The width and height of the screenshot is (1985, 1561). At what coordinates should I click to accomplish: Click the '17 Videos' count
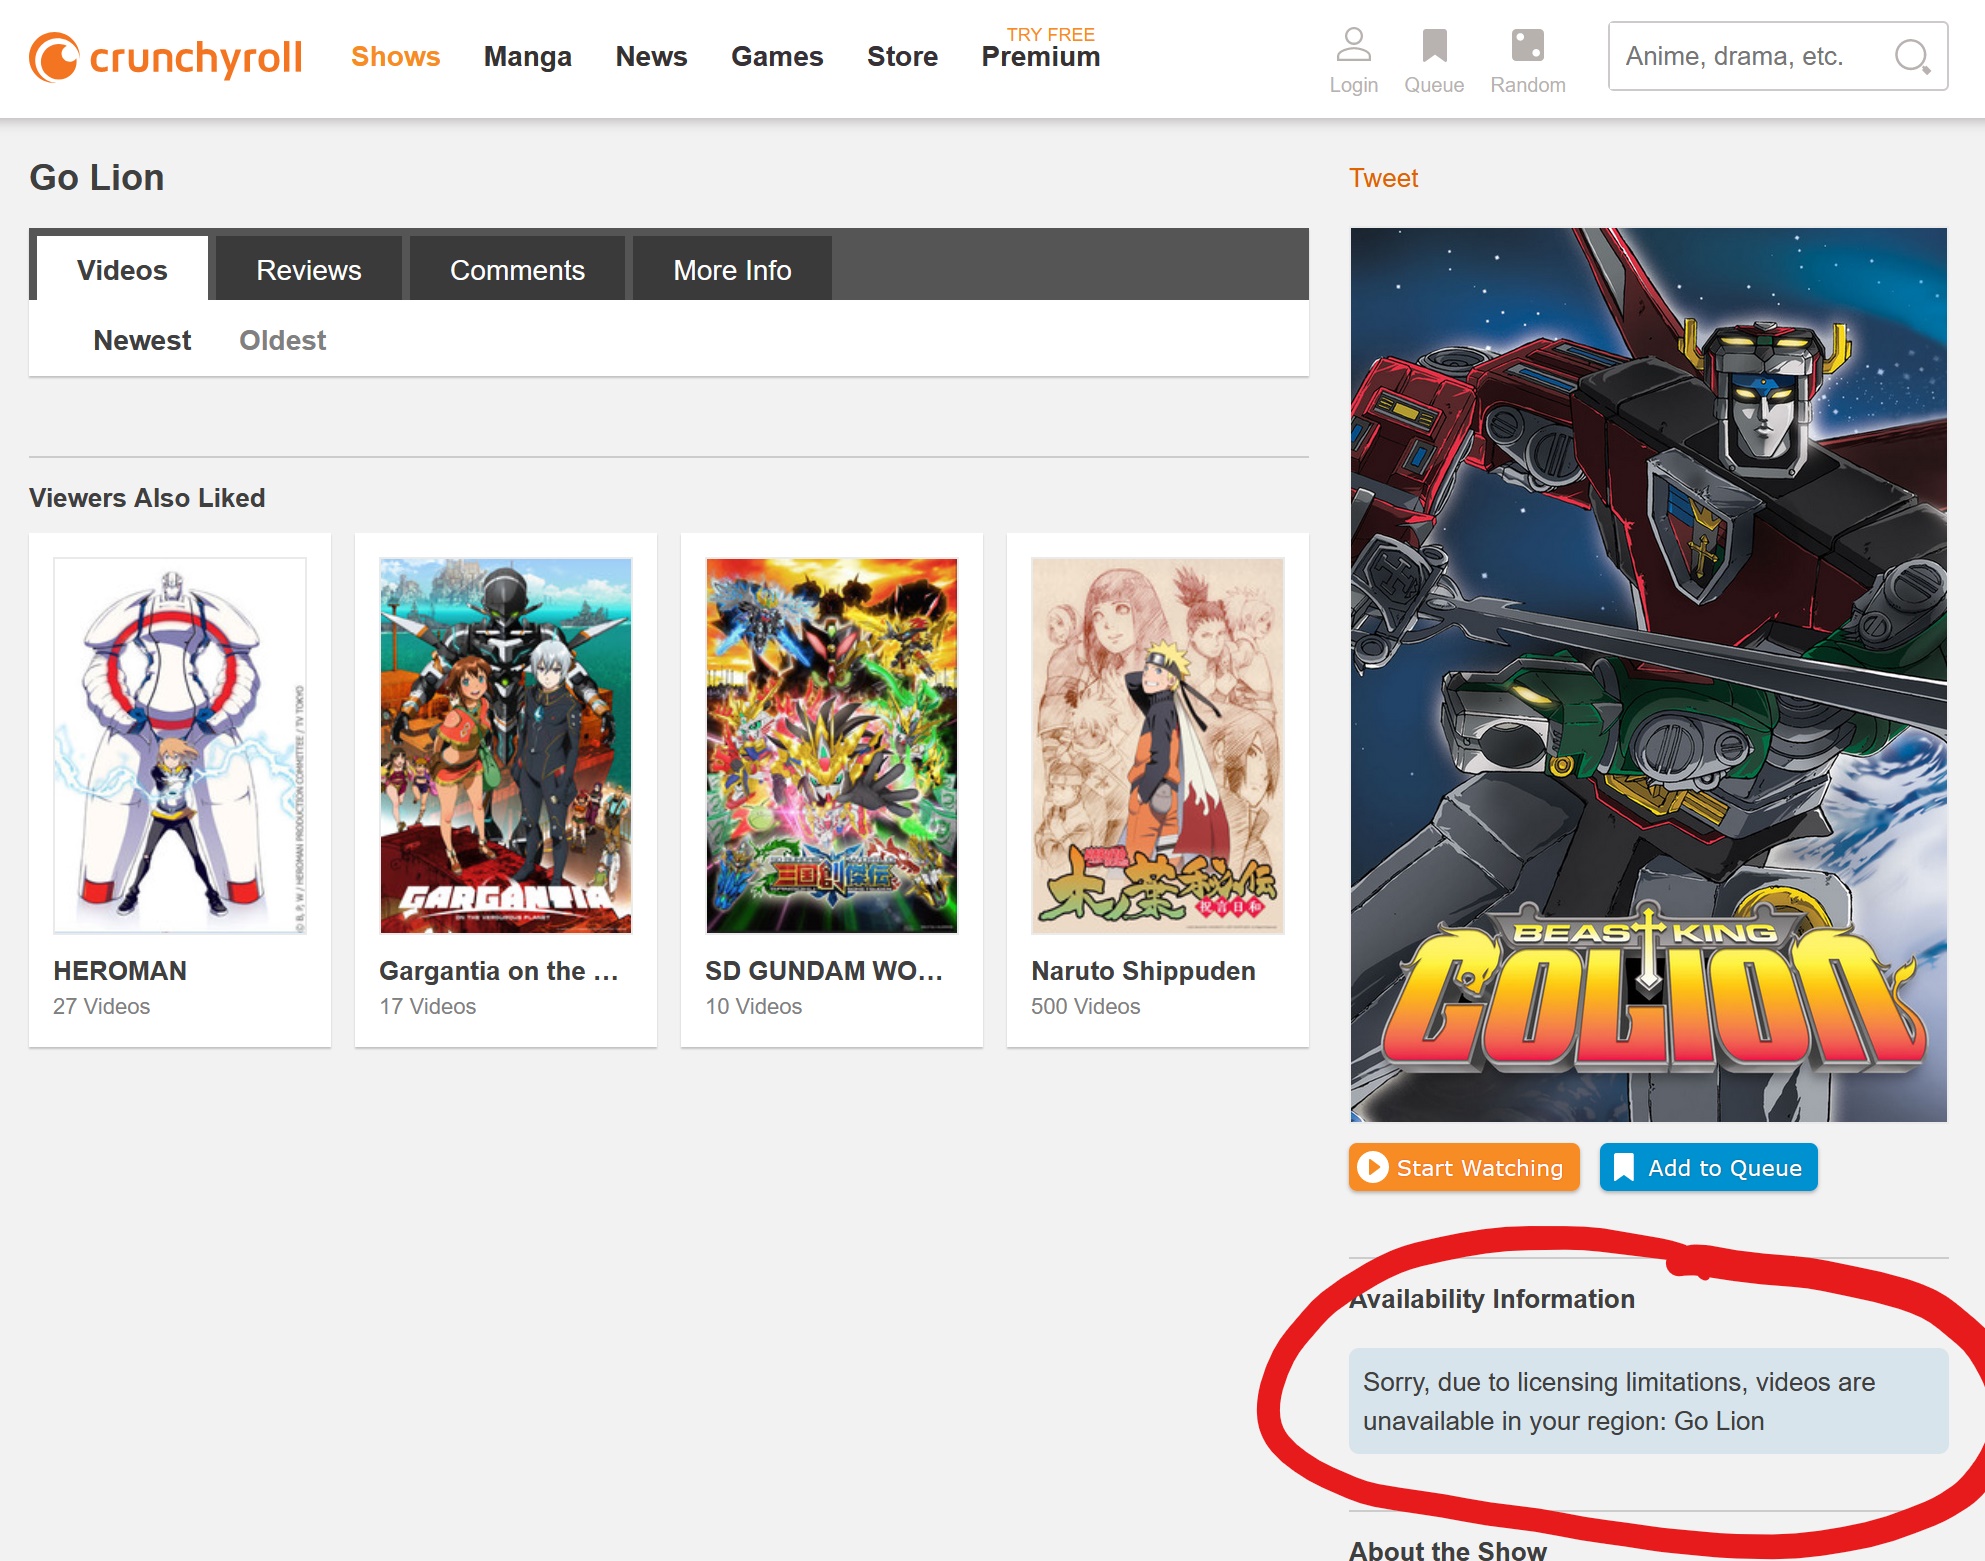point(427,1006)
